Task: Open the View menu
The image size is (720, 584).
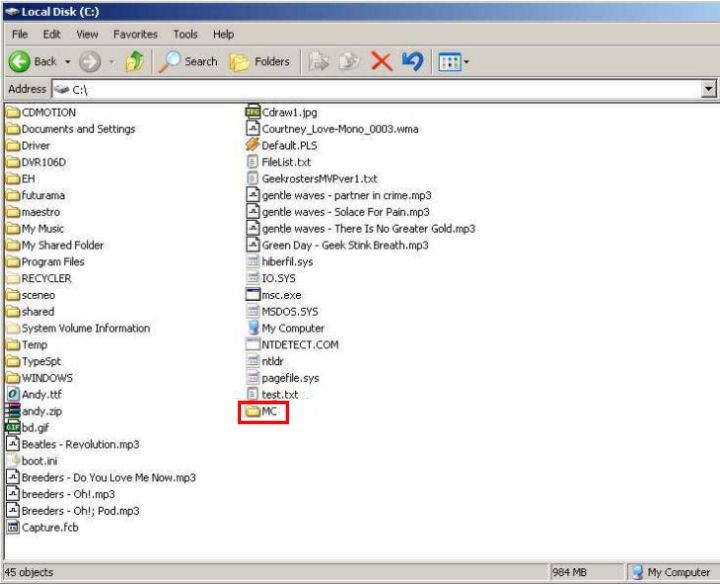Action: coord(87,34)
